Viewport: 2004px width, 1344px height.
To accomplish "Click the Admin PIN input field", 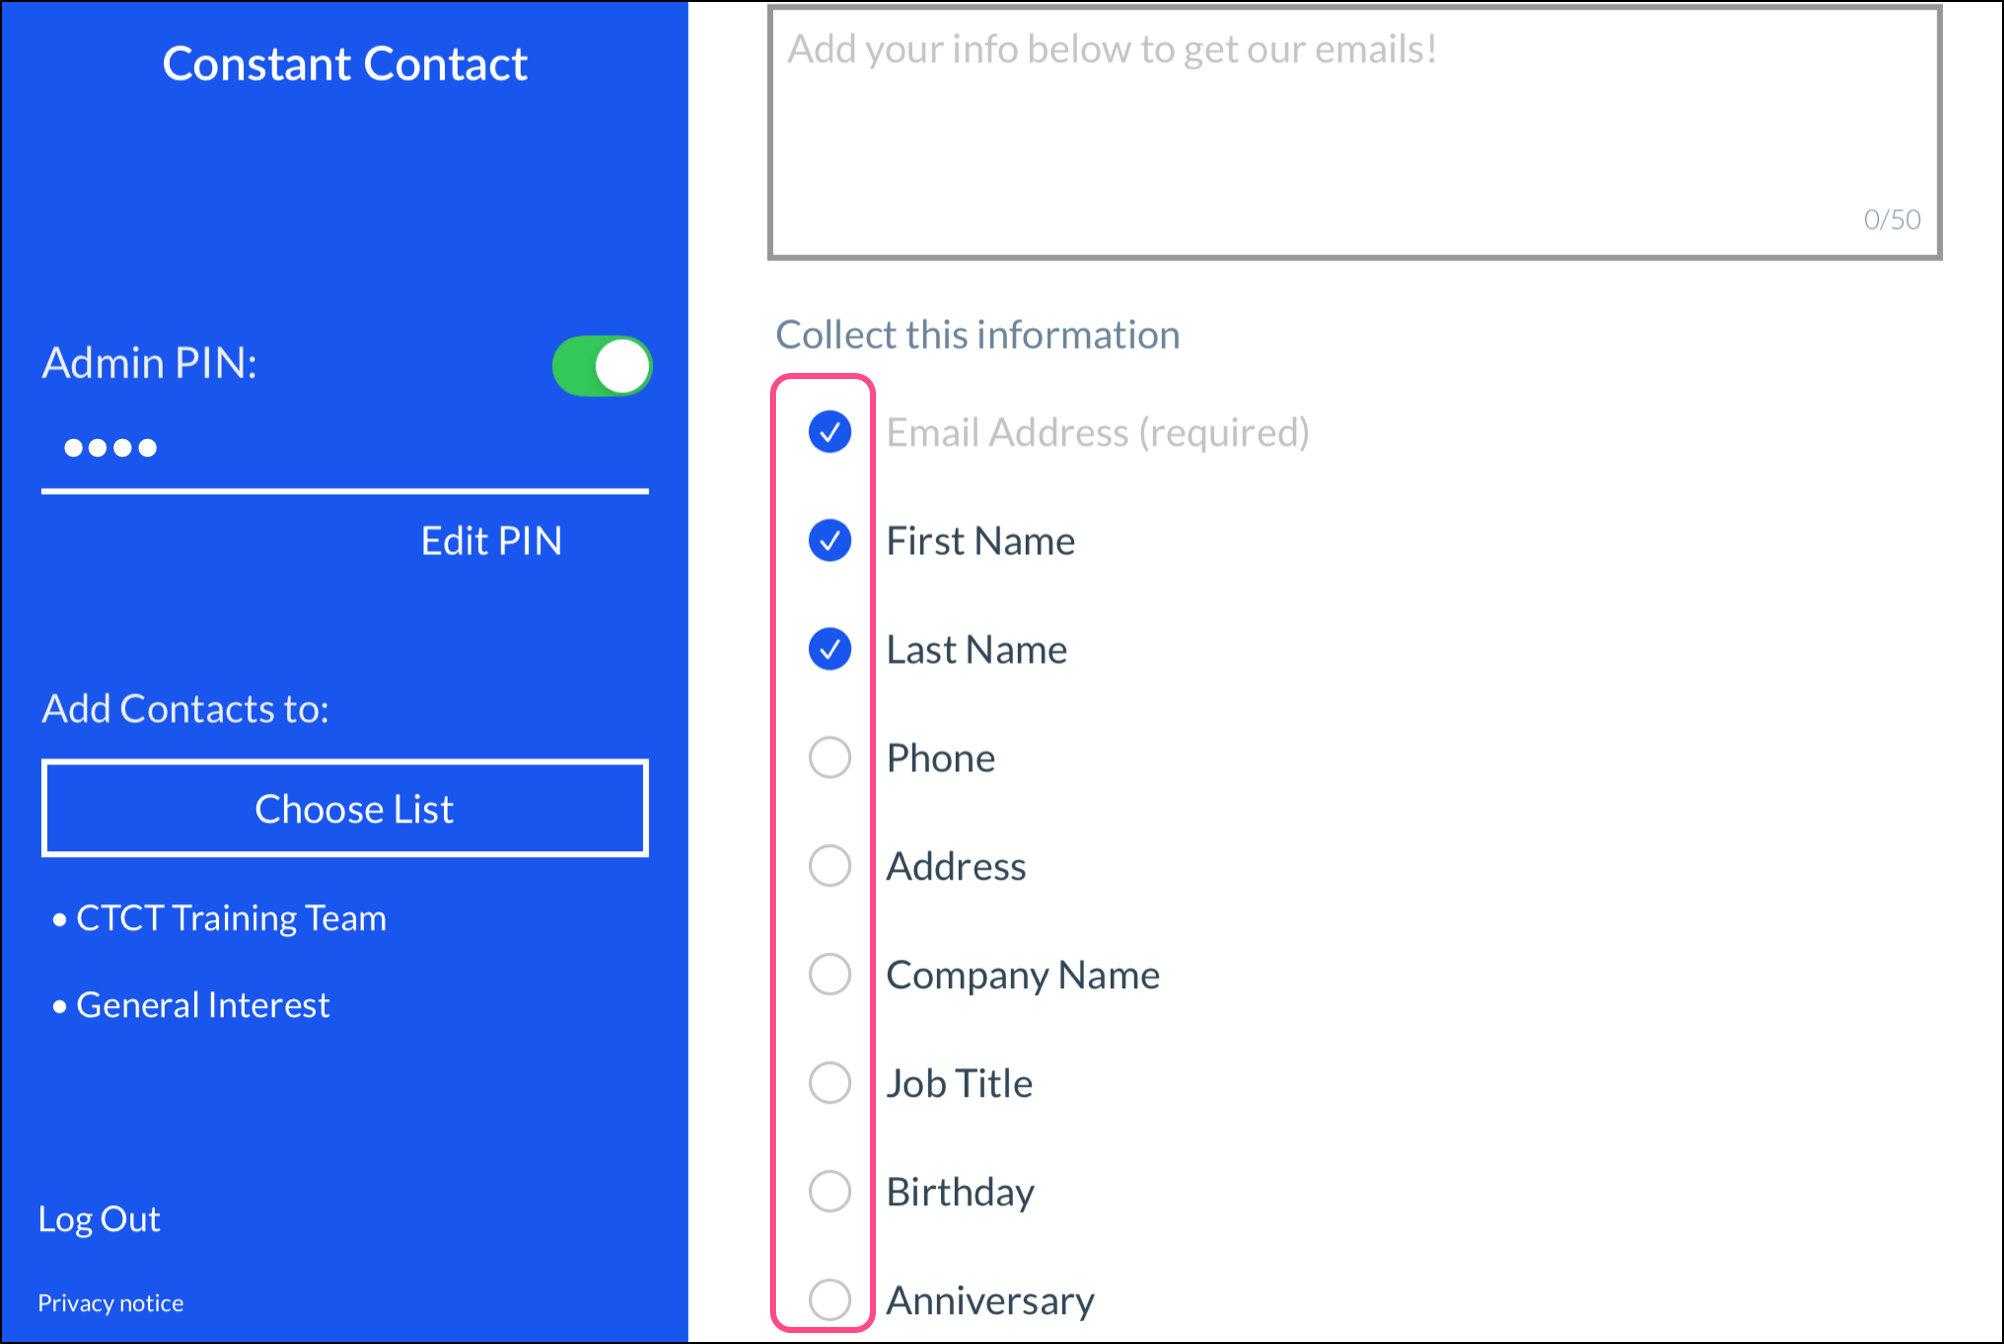I will pyautogui.click(x=344, y=448).
